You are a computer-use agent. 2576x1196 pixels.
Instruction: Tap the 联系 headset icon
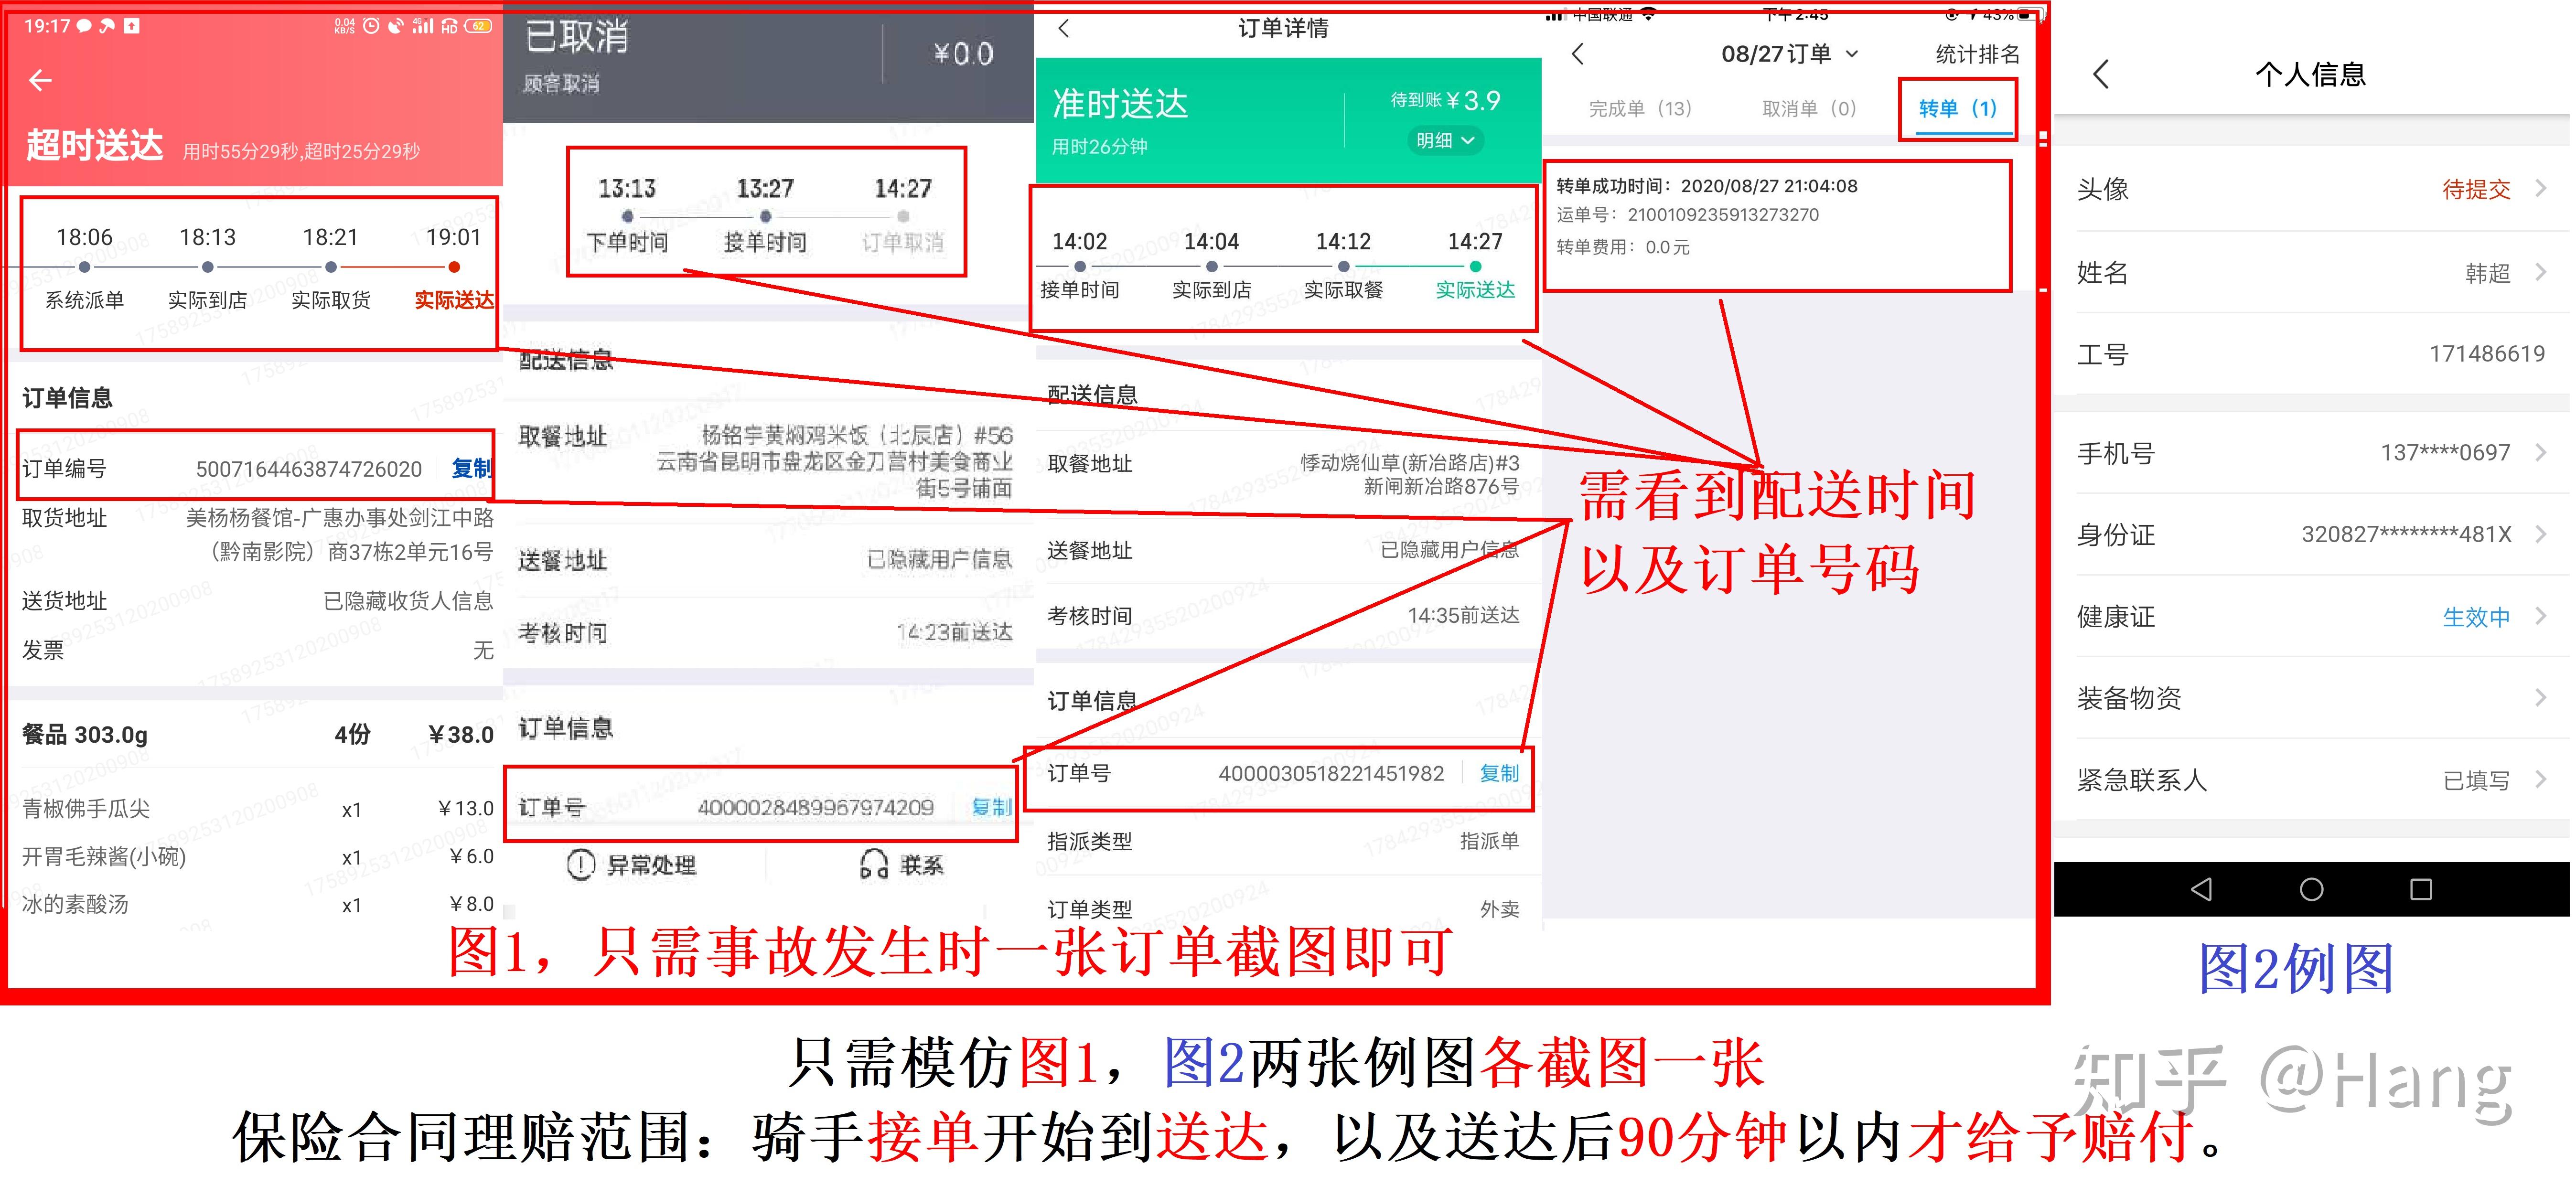[874, 865]
